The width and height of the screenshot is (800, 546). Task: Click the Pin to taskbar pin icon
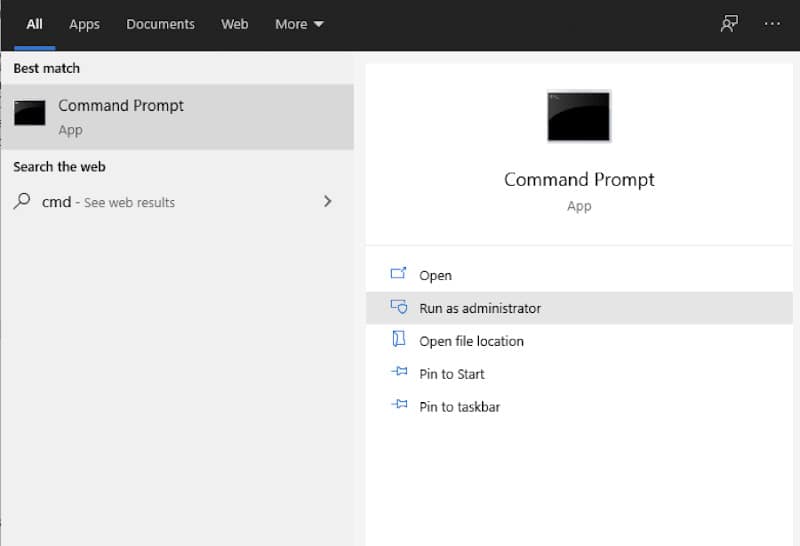tap(399, 405)
